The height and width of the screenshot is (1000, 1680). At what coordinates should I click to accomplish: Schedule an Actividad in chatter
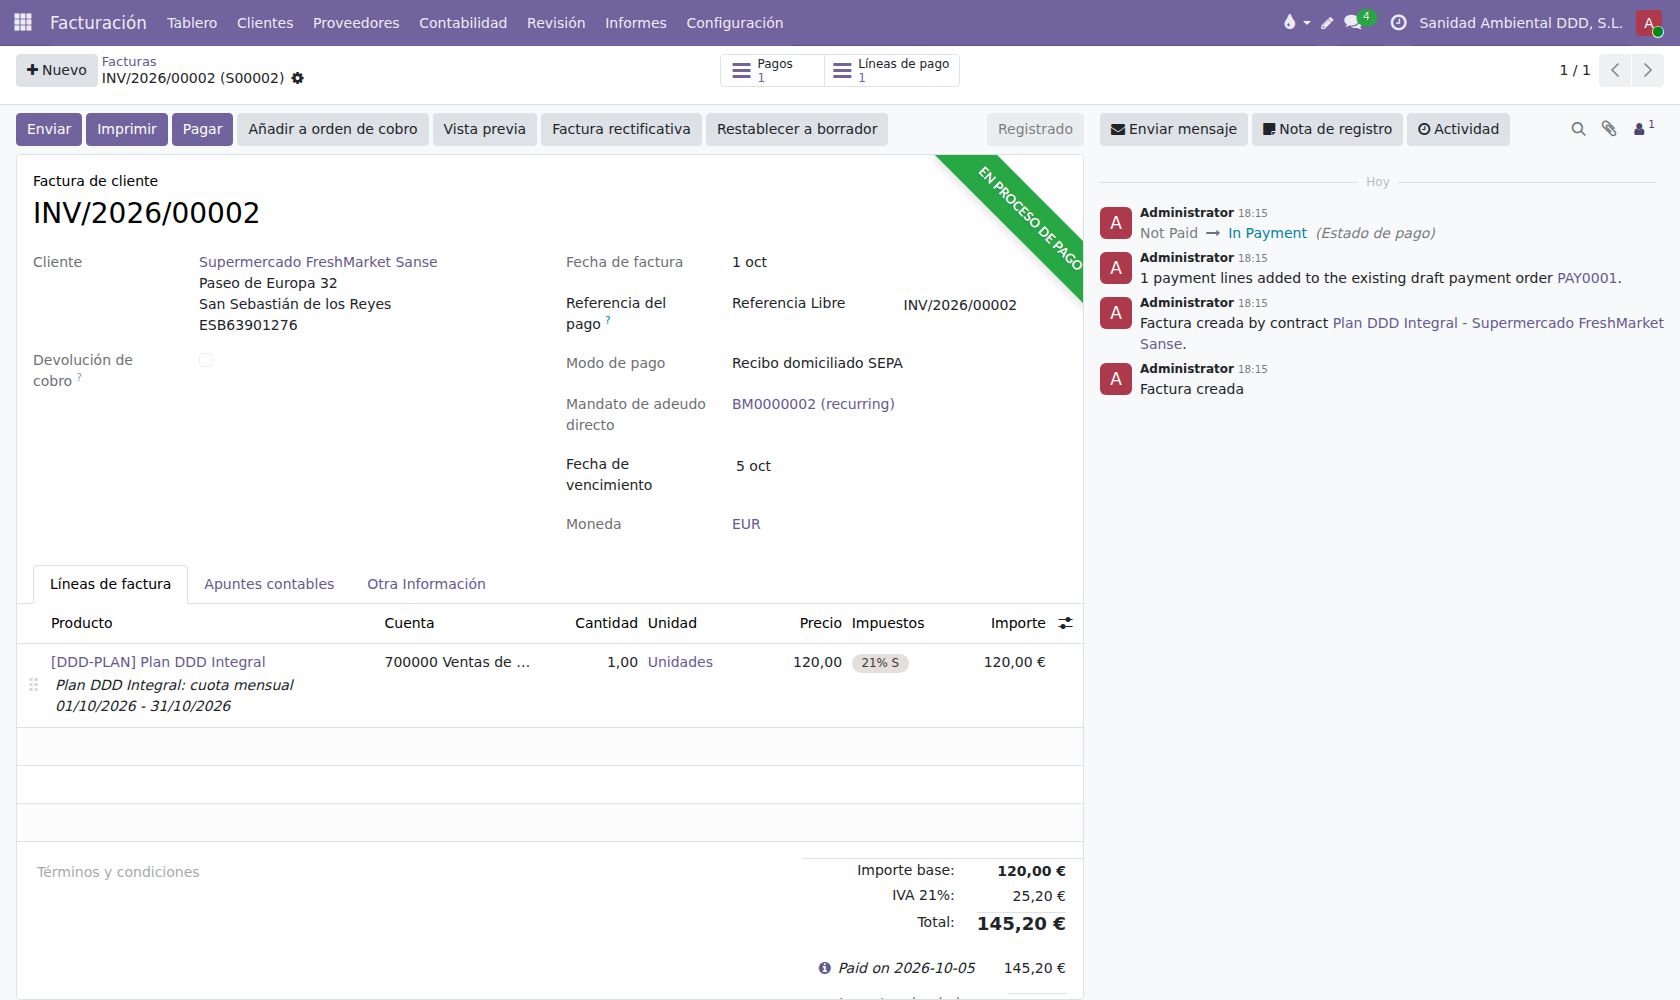pyautogui.click(x=1458, y=129)
